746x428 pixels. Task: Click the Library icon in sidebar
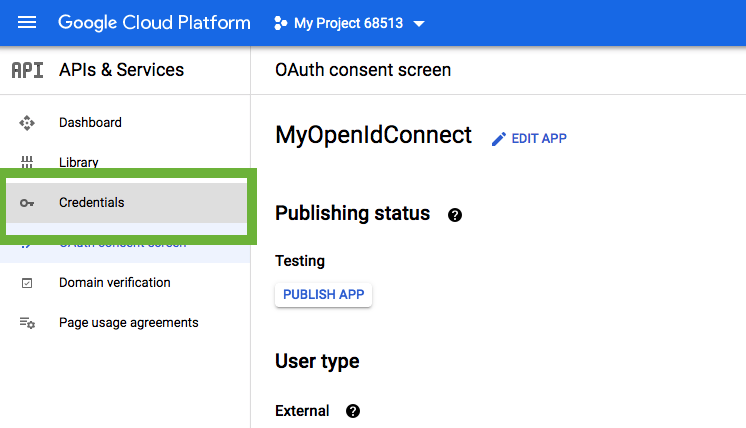tap(27, 162)
